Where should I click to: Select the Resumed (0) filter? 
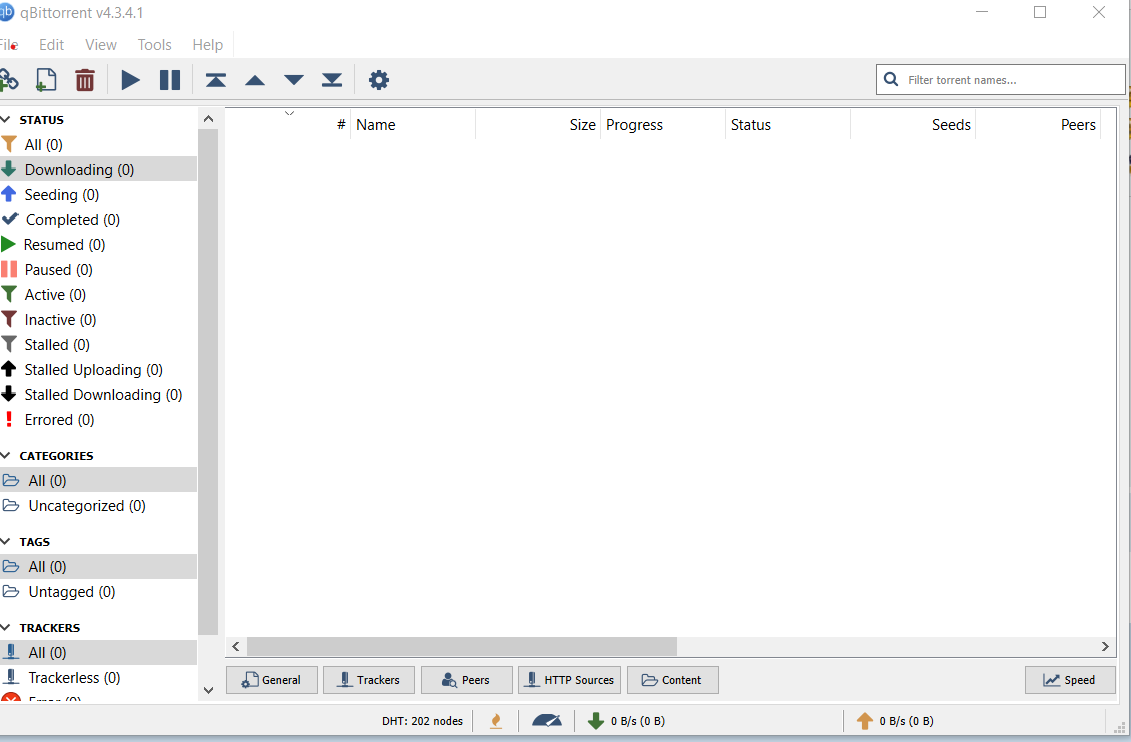[x=98, y=244]
